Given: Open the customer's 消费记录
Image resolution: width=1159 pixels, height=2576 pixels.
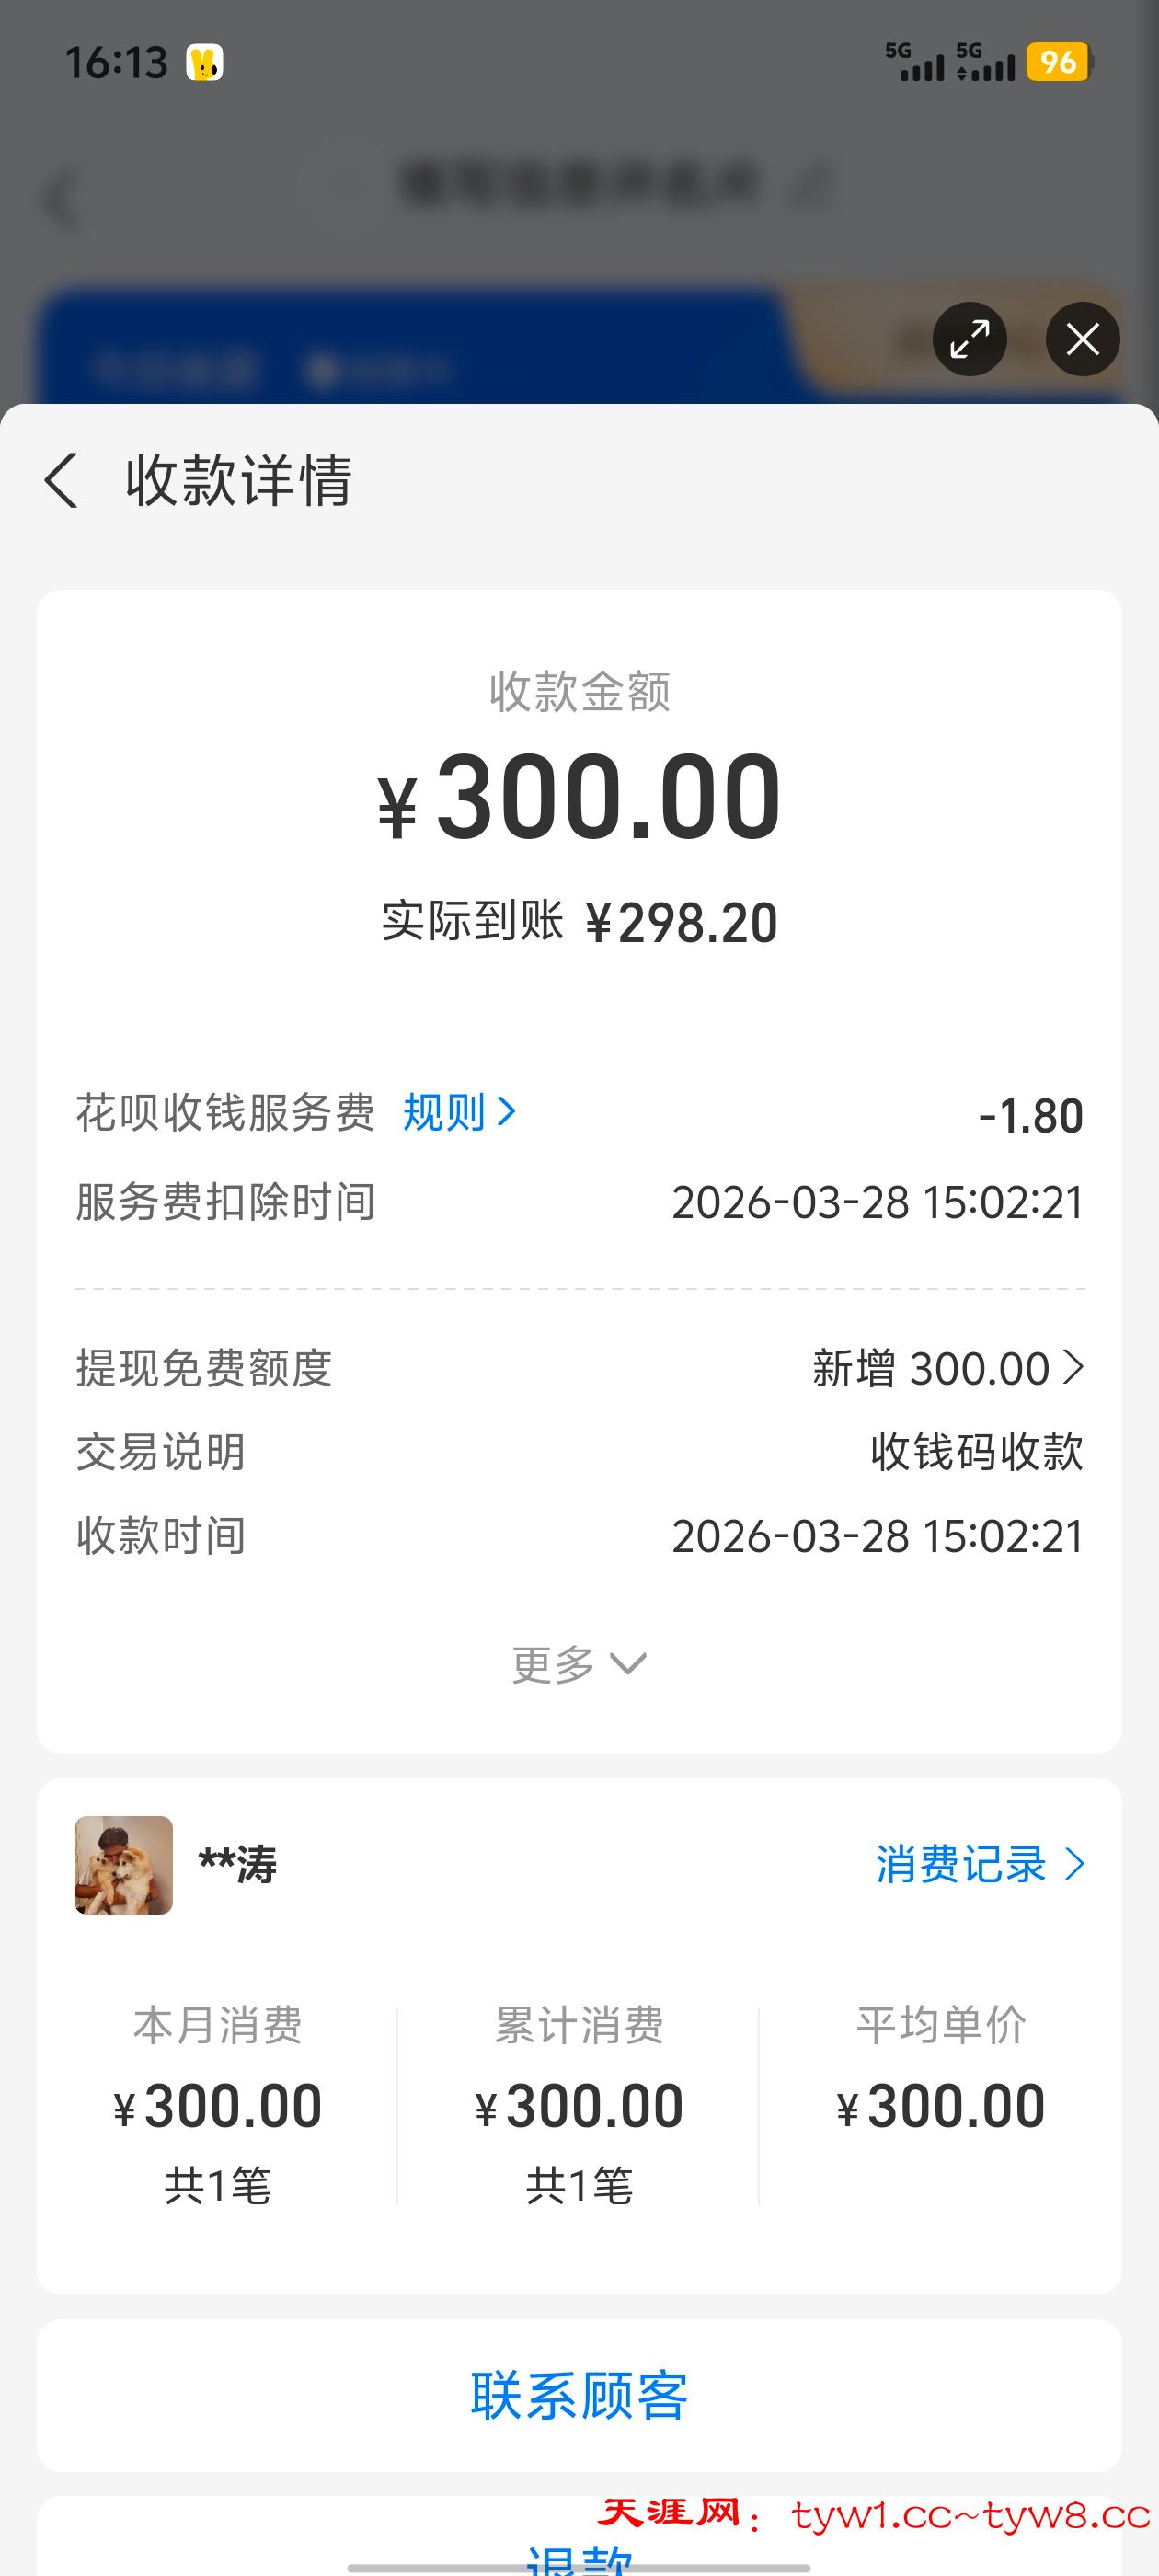Looking at the screenshot, I should click(961, 1864).
